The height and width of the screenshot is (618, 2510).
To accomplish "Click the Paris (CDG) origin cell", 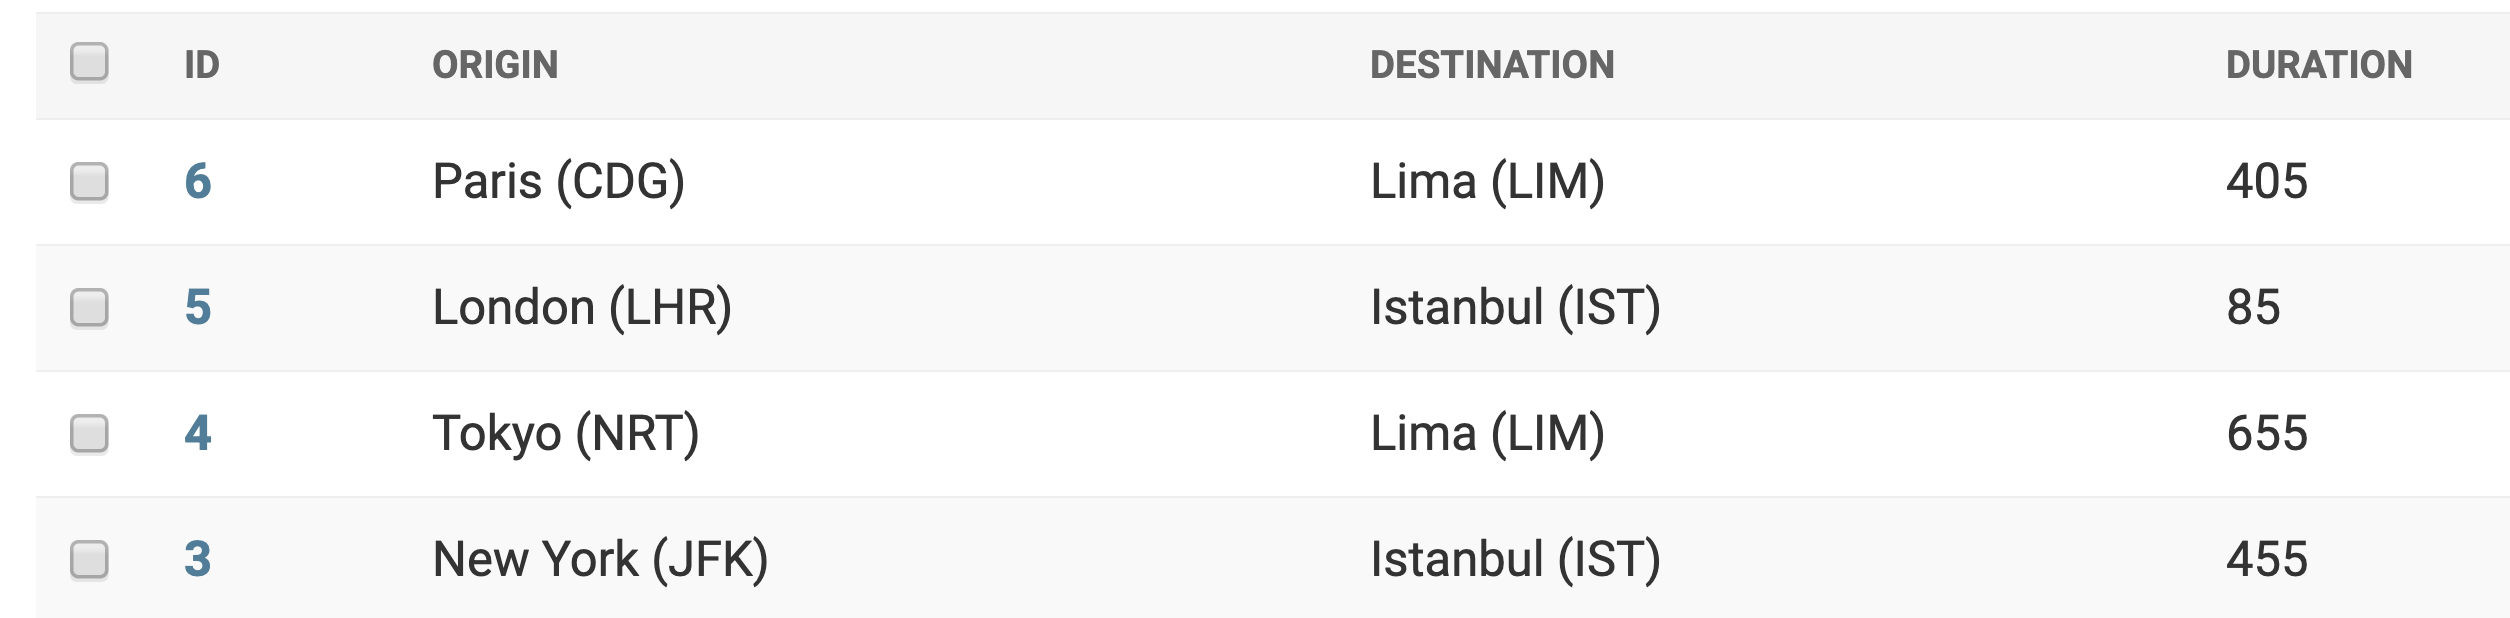I will (558, 182).
